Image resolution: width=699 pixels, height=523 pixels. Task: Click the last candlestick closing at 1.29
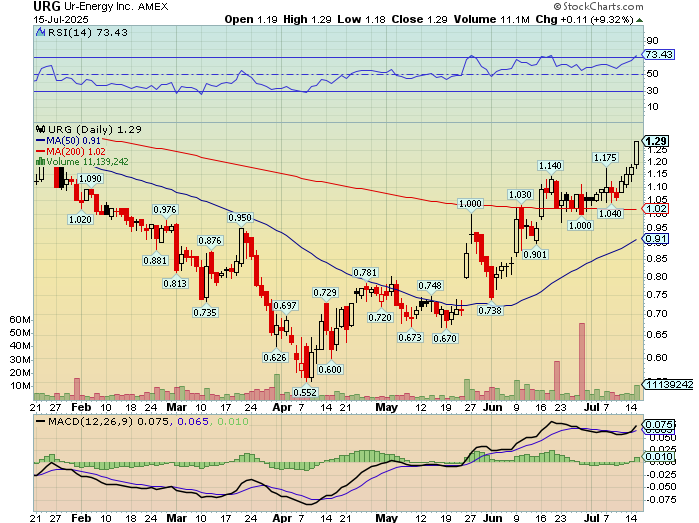(x=636, y=154)
